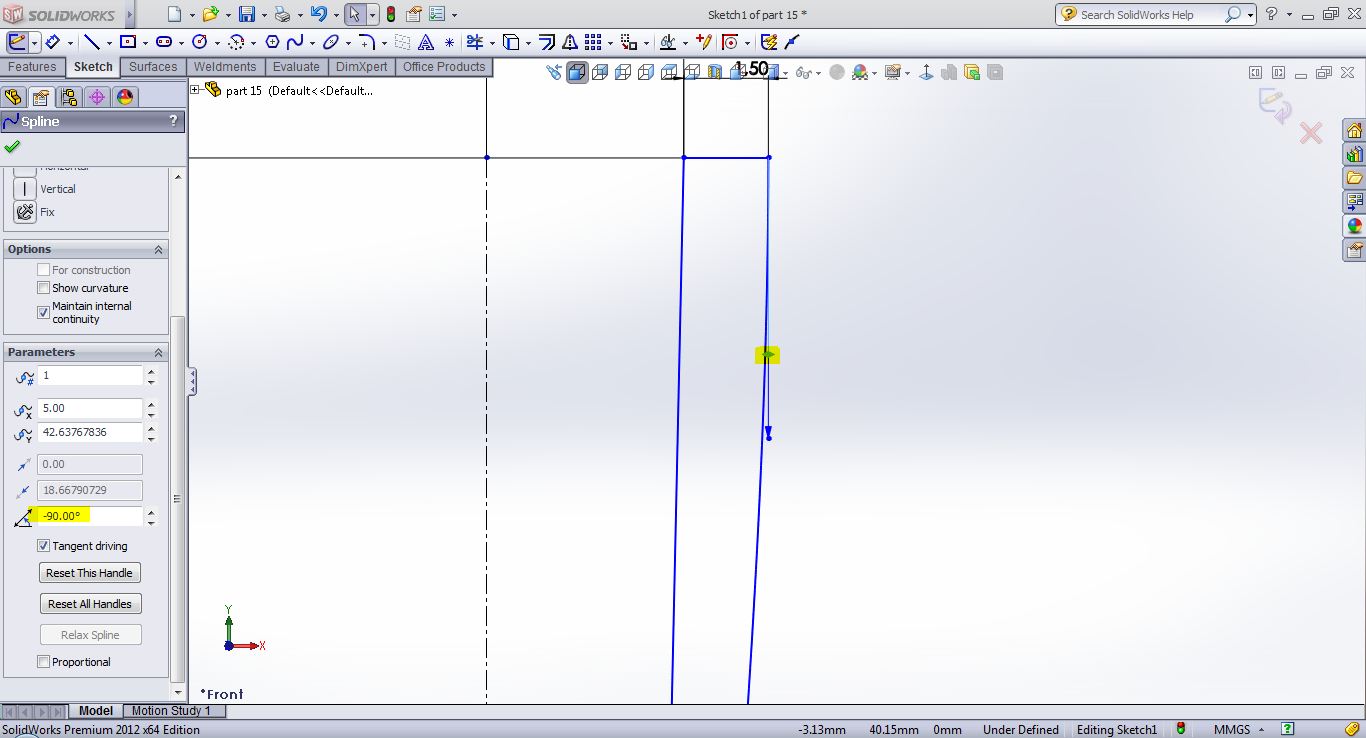Switch to the Features tab
Viewport: 1366px width, 738px height.
pos(32,67)
